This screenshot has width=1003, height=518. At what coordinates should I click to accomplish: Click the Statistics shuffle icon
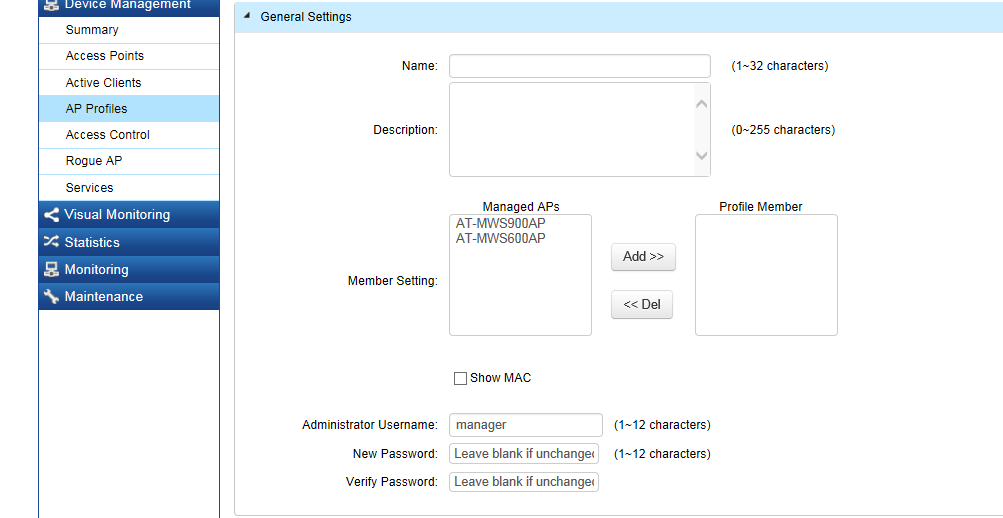(51, 242)
